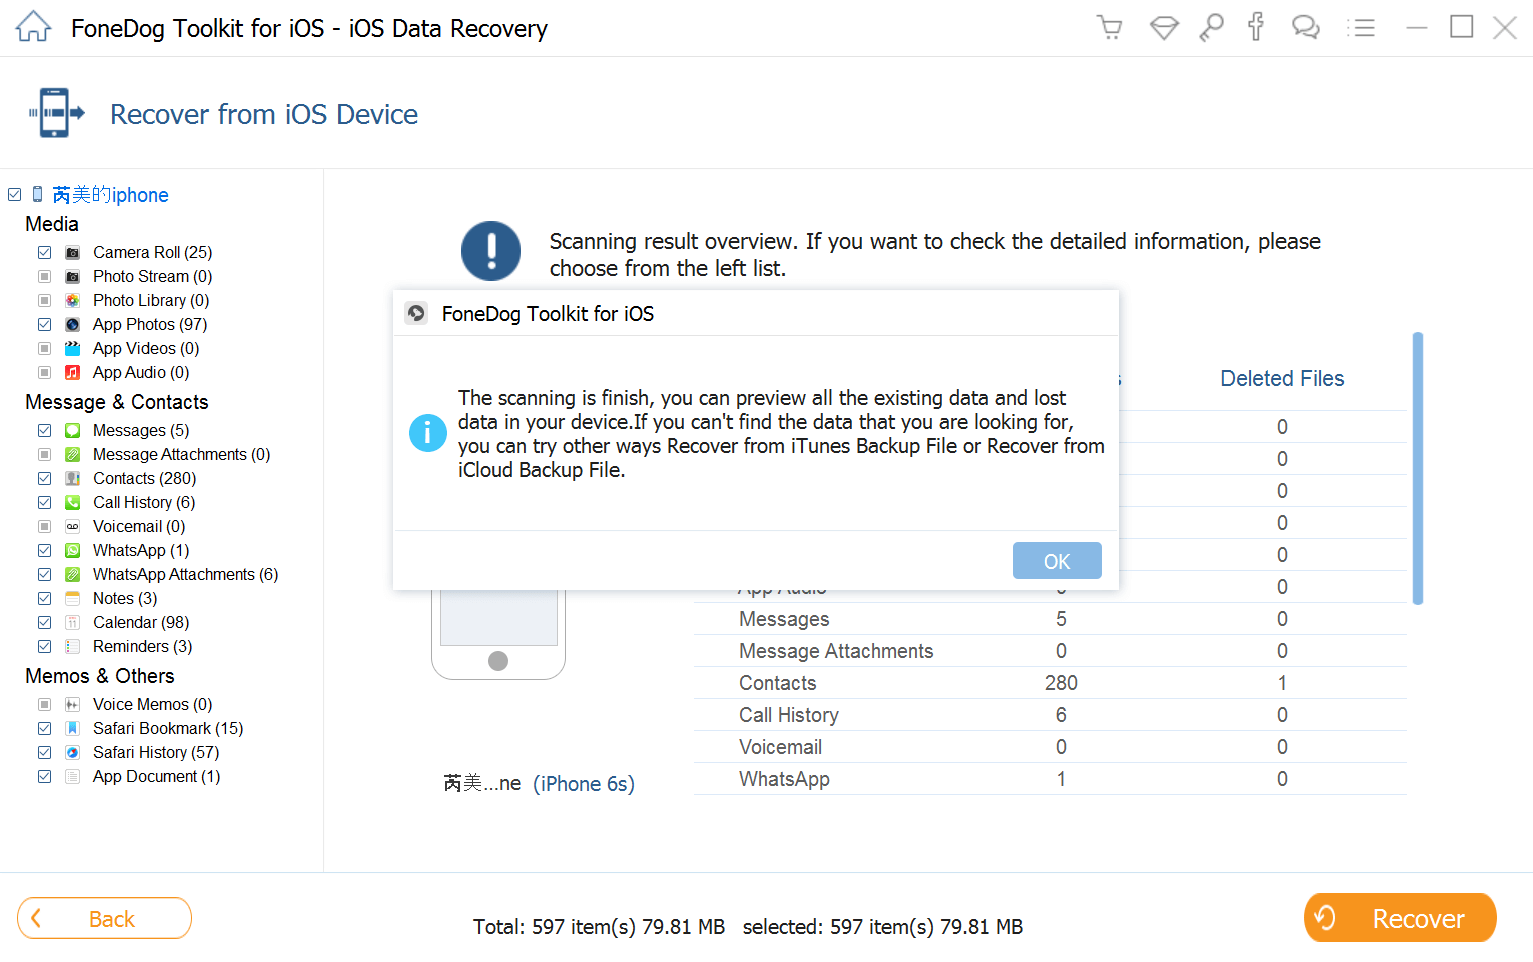
Task: Select the Reminders icon
Action: pos(73,647)
